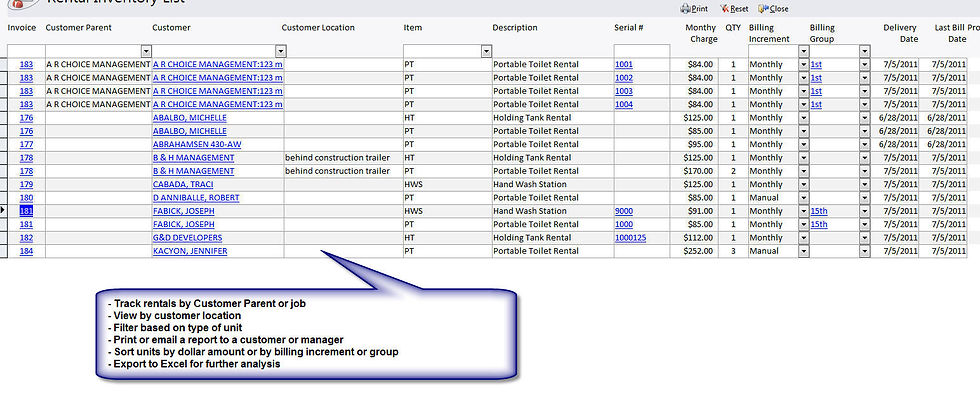Open serial number 9000 link
The height and width of the screenshot is (413, 980).
624,211
